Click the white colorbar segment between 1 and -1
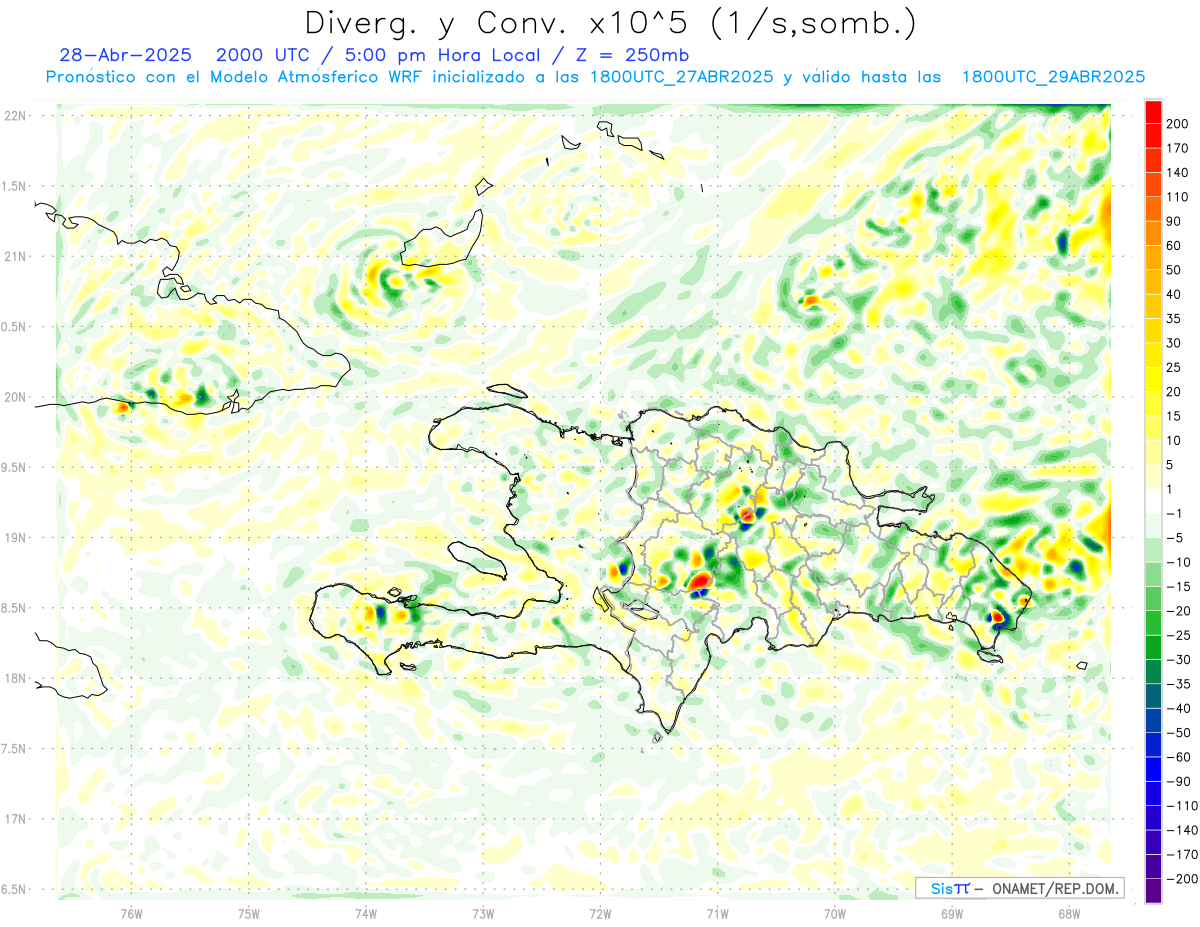The width and height of the screenshot is (1200, 927). [x=1153, y=502]
